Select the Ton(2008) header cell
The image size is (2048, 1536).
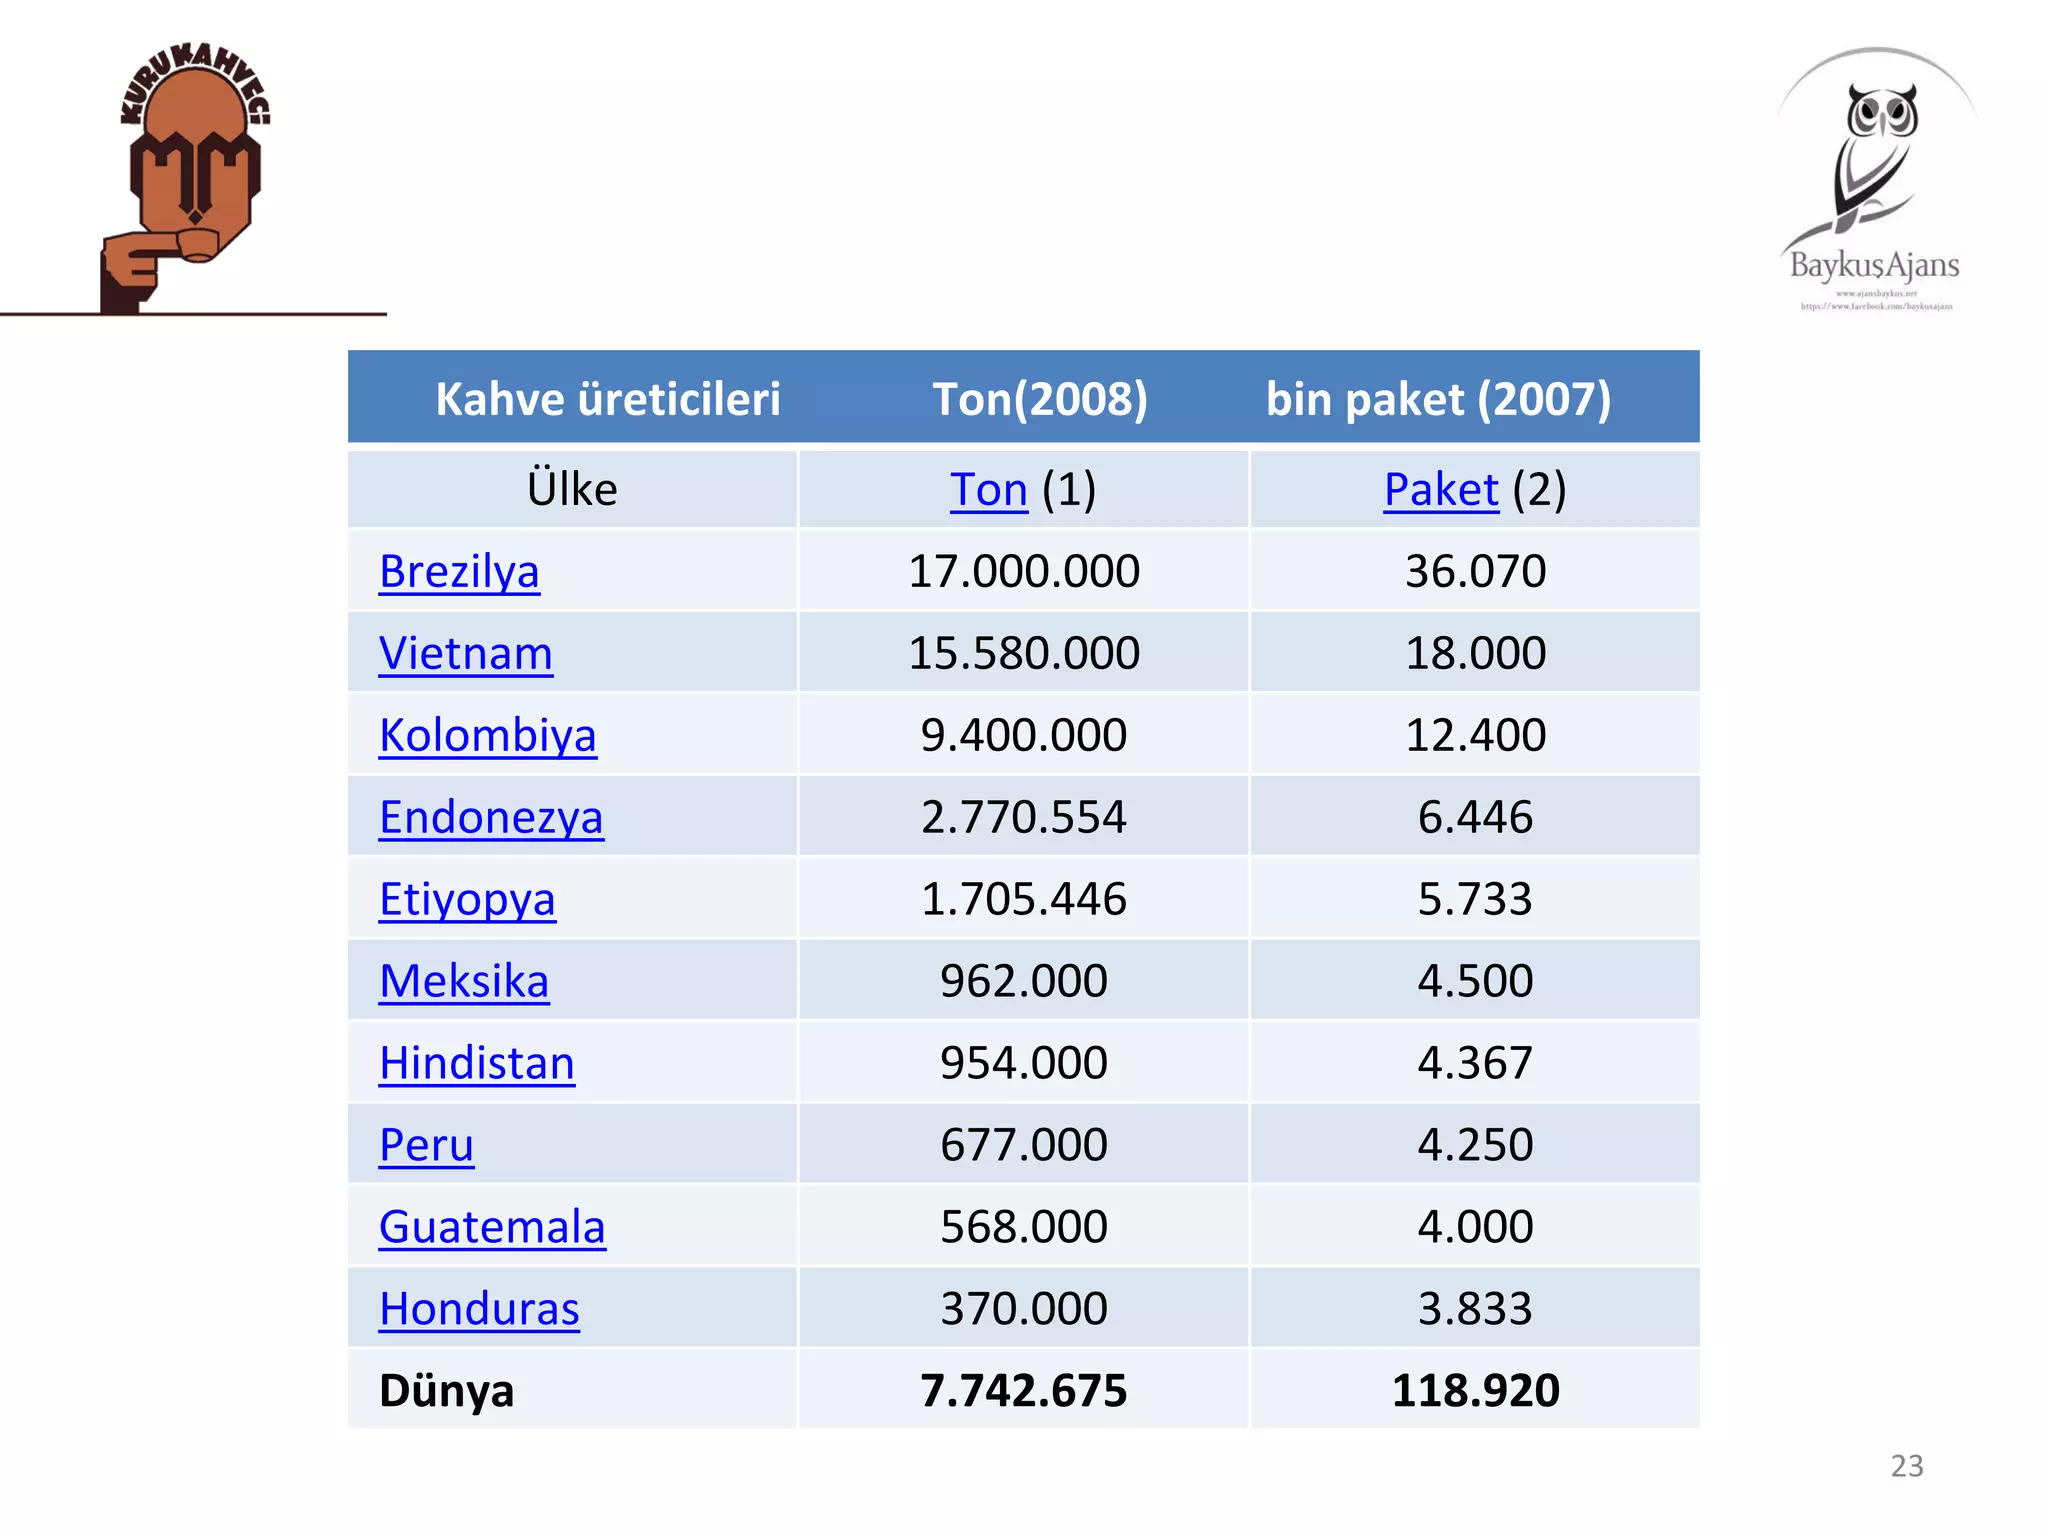point(1040,399)
